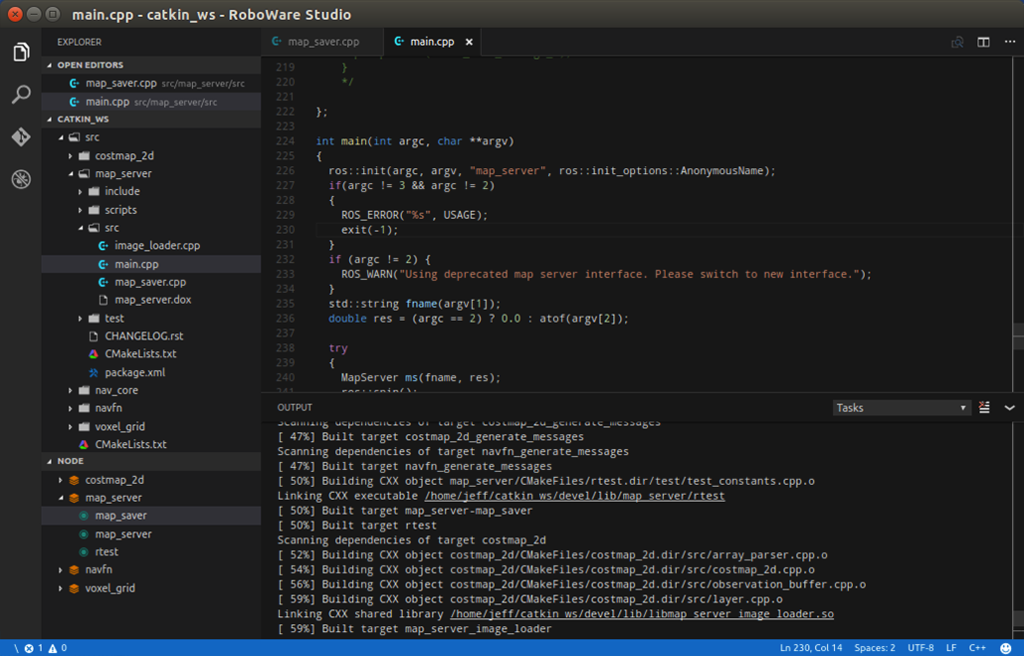Change end of line sequence LF

(951, 648)
